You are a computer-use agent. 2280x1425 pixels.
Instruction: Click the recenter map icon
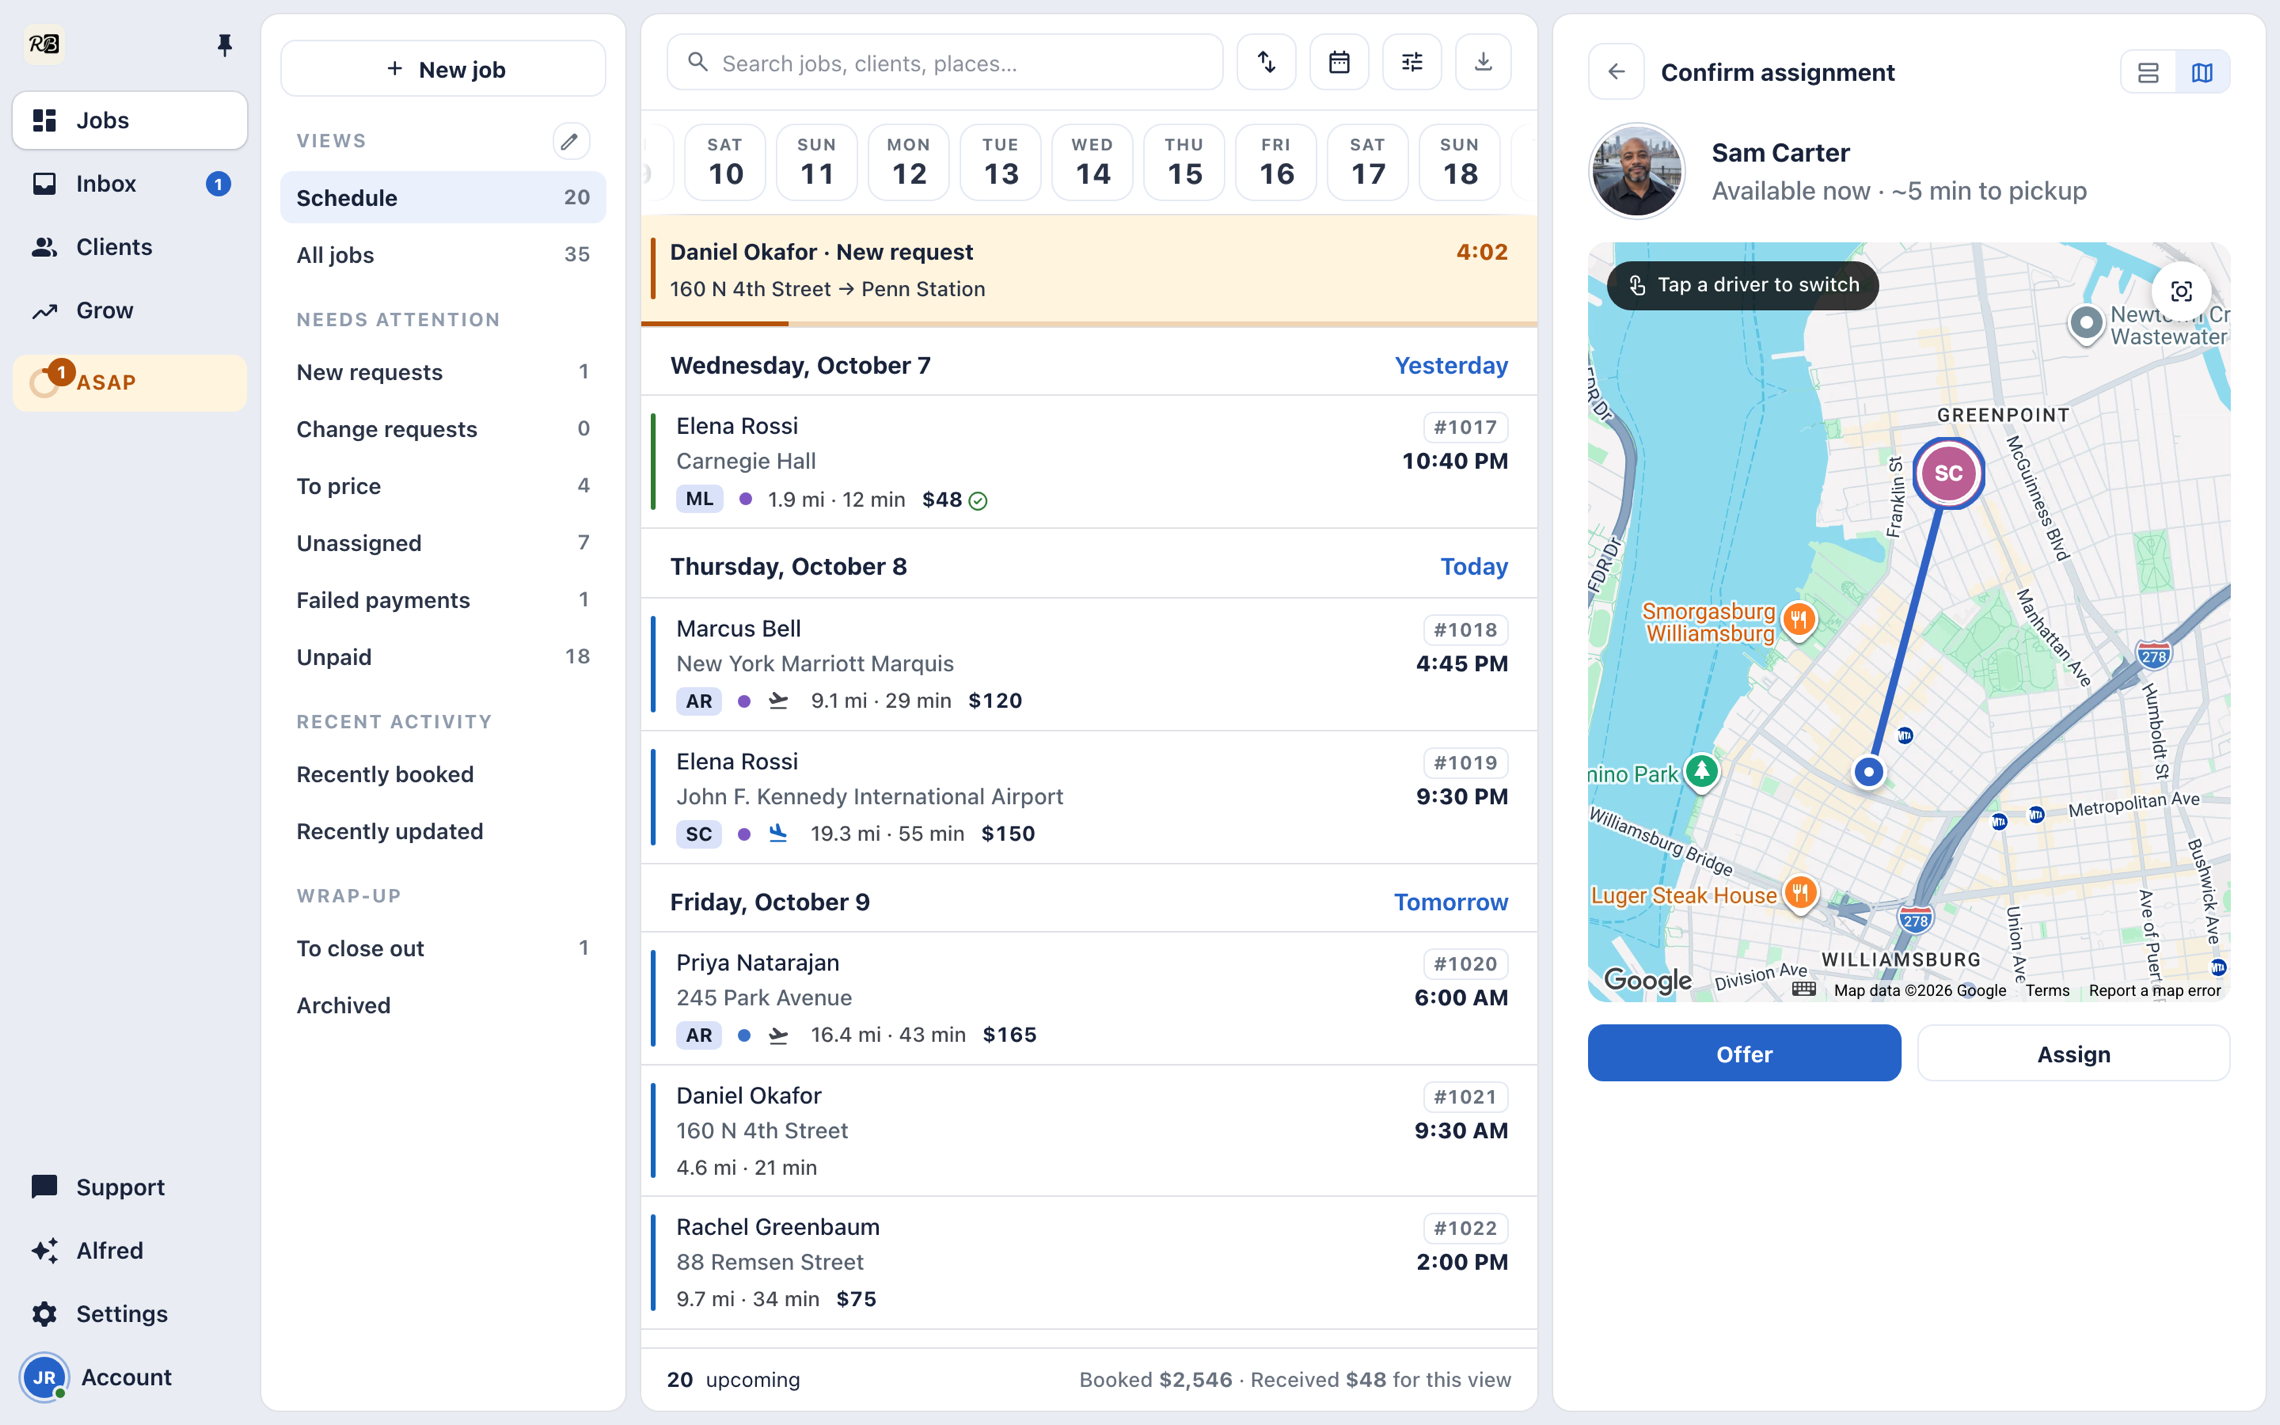click(2181, 291)
